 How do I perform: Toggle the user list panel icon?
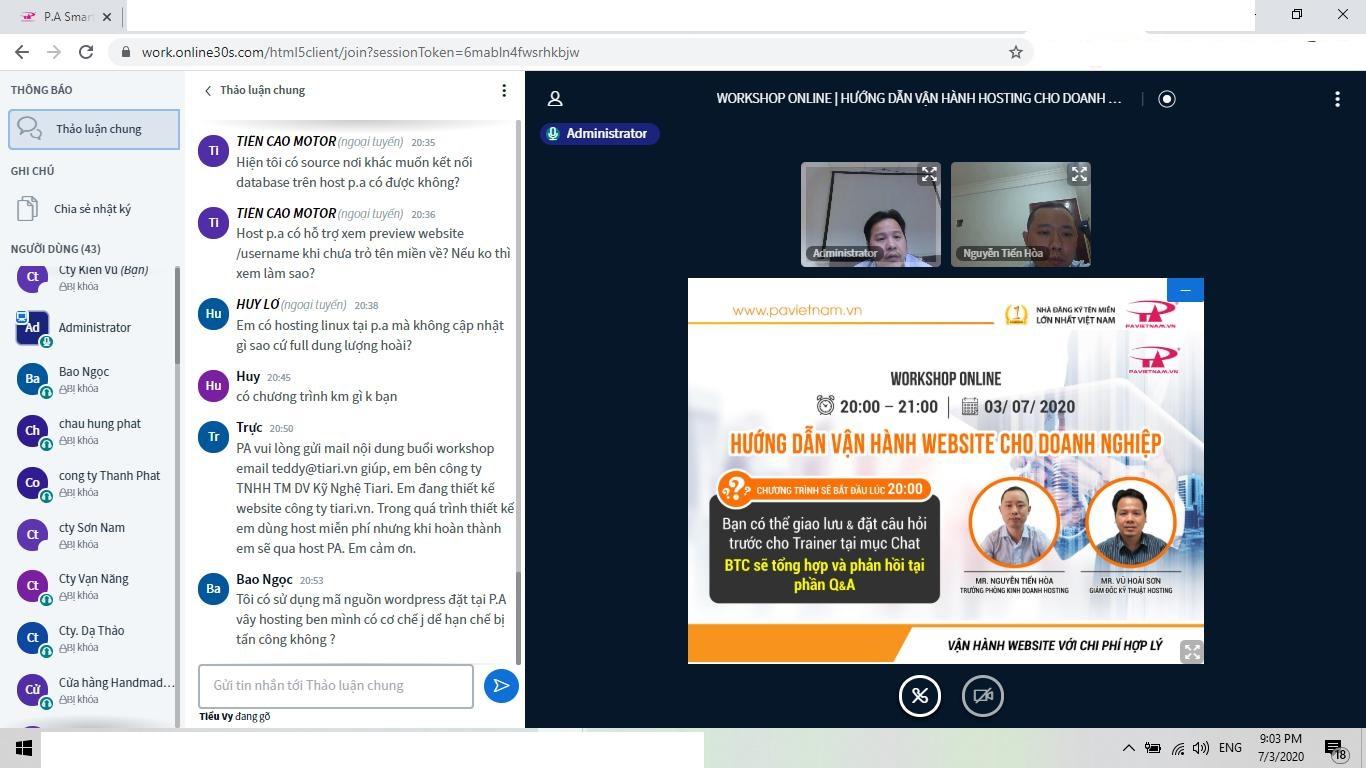point(555,98)
